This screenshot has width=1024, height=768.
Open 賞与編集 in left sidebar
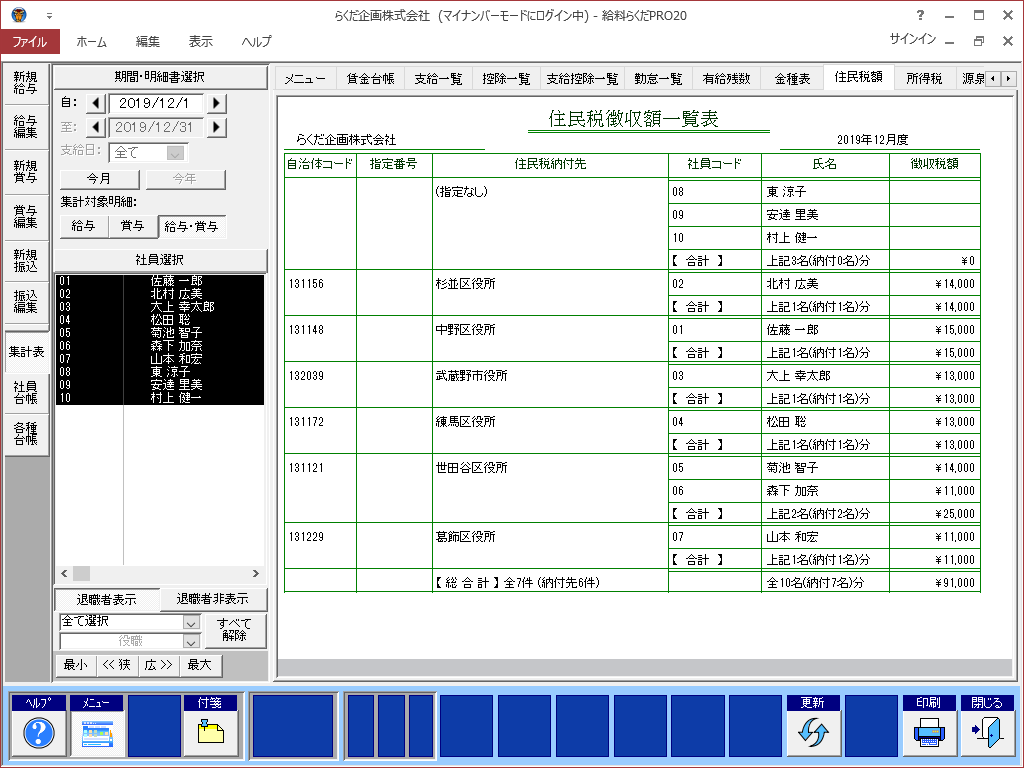[25, 216]
